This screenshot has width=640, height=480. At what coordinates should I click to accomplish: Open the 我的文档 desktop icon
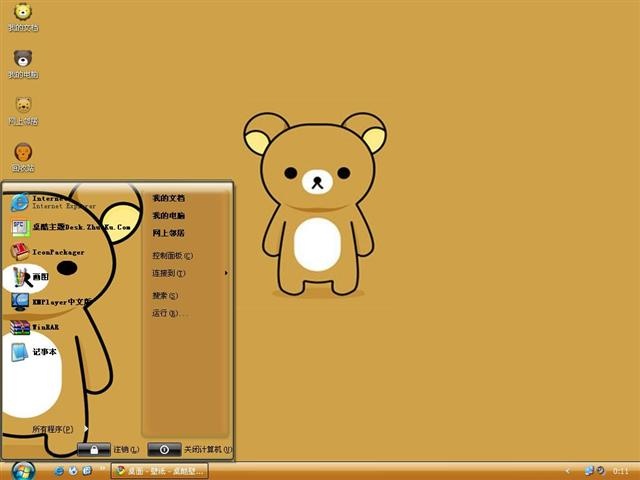23,17
